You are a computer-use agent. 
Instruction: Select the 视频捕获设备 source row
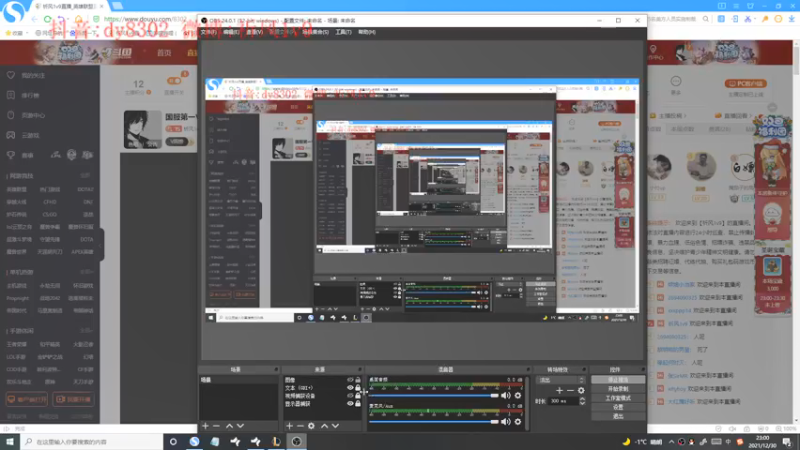(322, 395)
